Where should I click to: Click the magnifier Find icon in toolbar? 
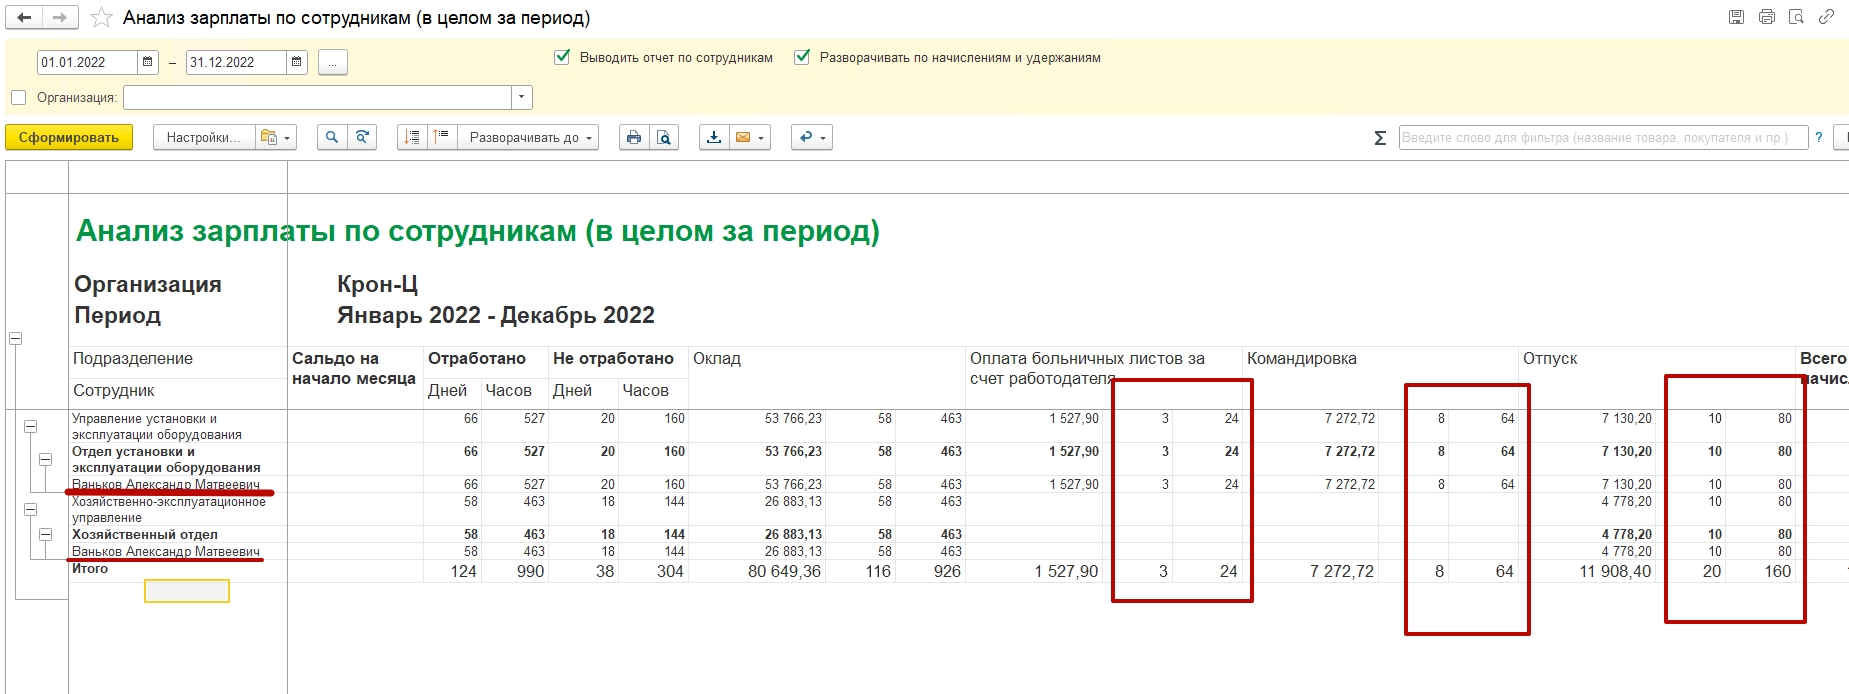pos(332,138)
